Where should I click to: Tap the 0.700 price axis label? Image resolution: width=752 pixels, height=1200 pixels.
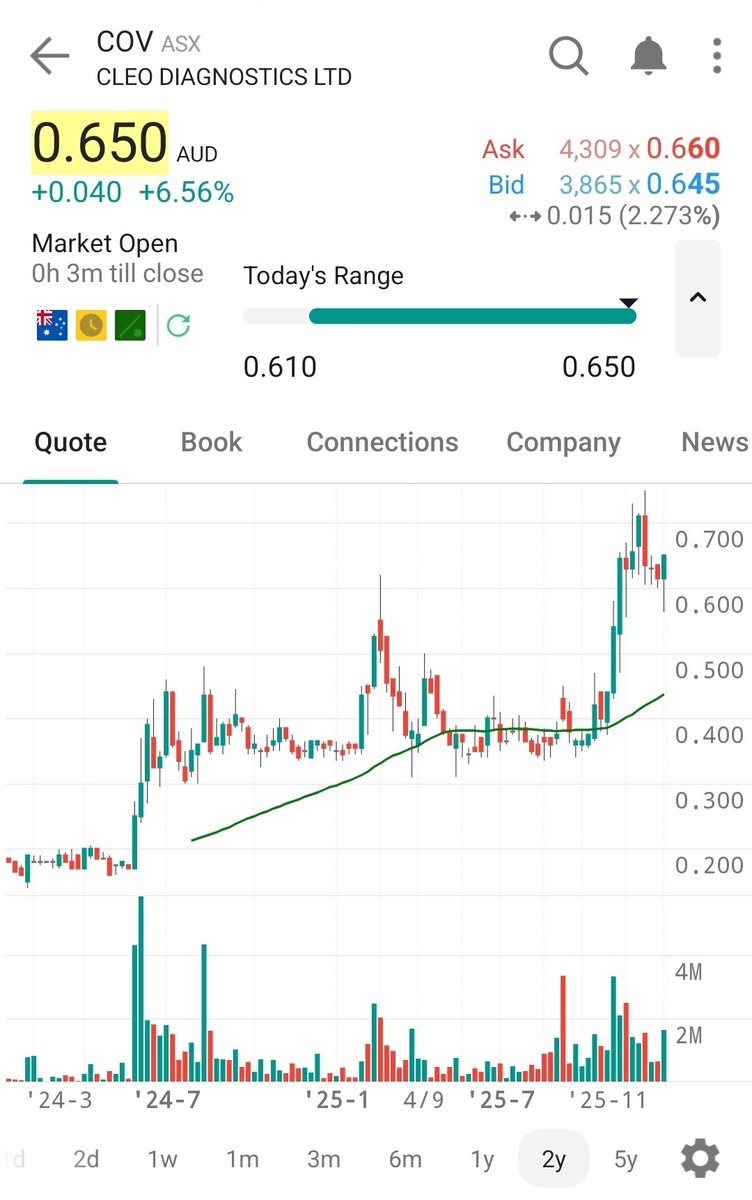pyautogui.click(x=709, y=540)
